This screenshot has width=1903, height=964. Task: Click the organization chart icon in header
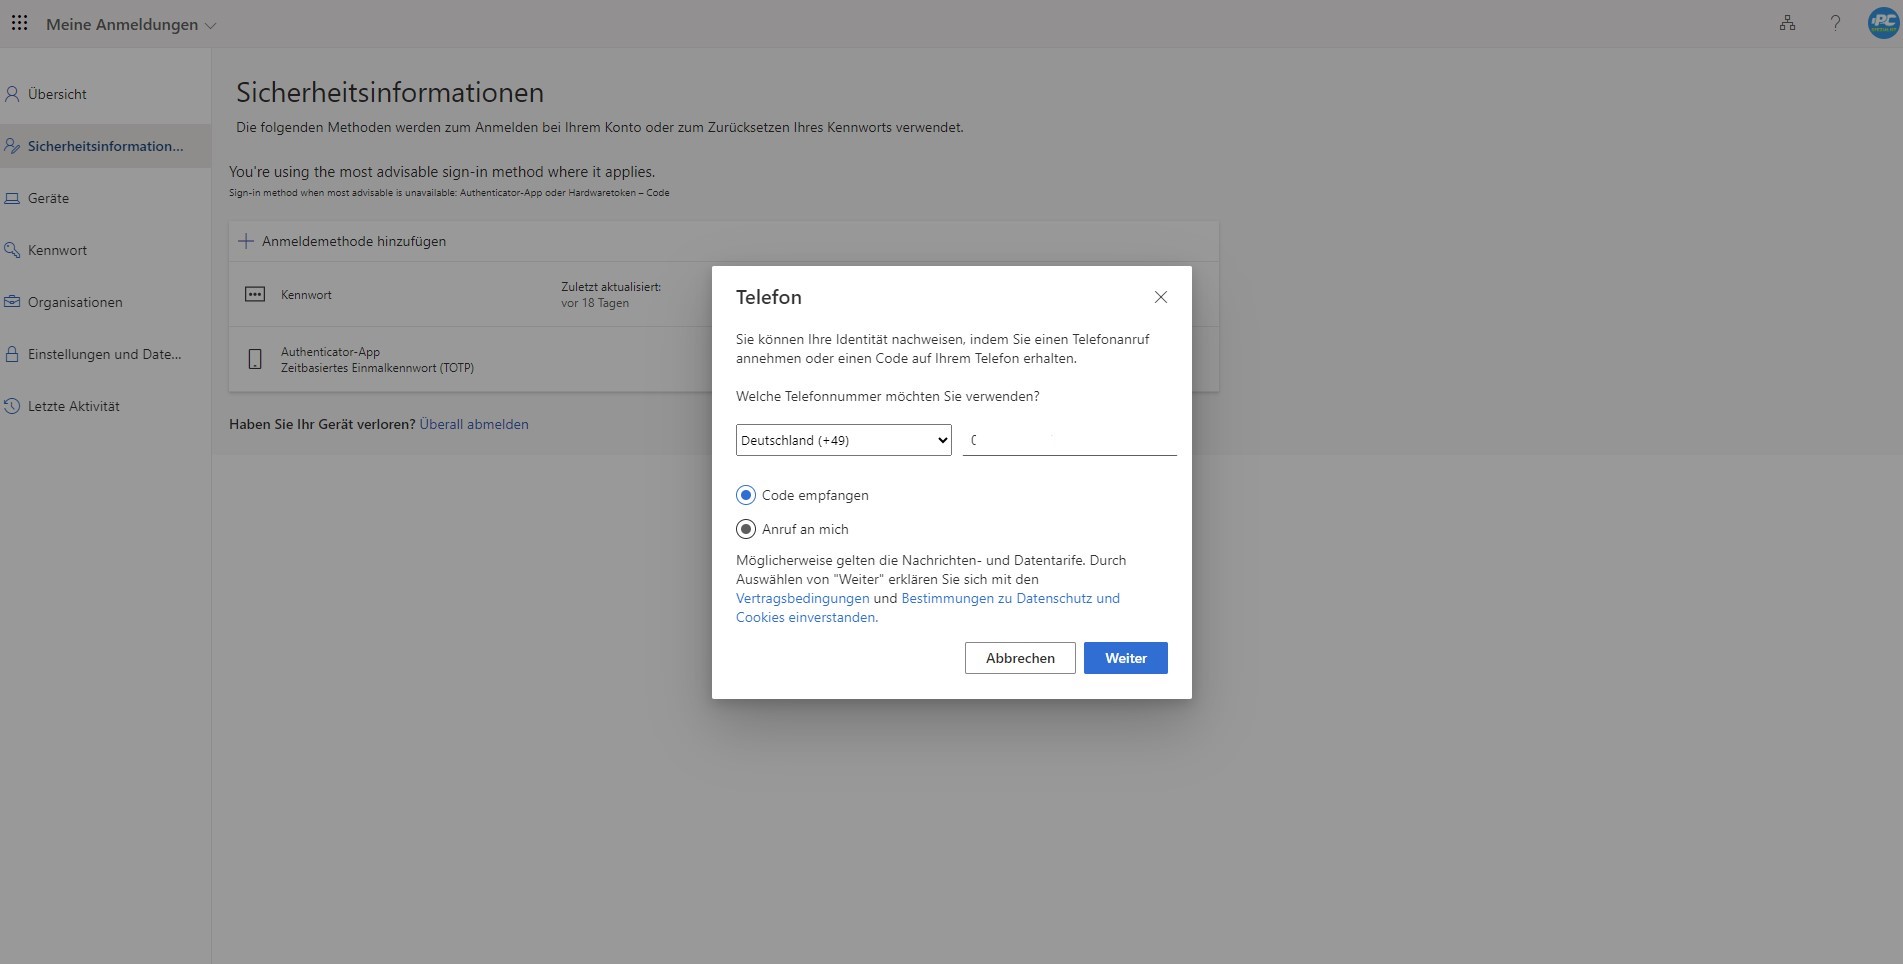(1787, 23)
